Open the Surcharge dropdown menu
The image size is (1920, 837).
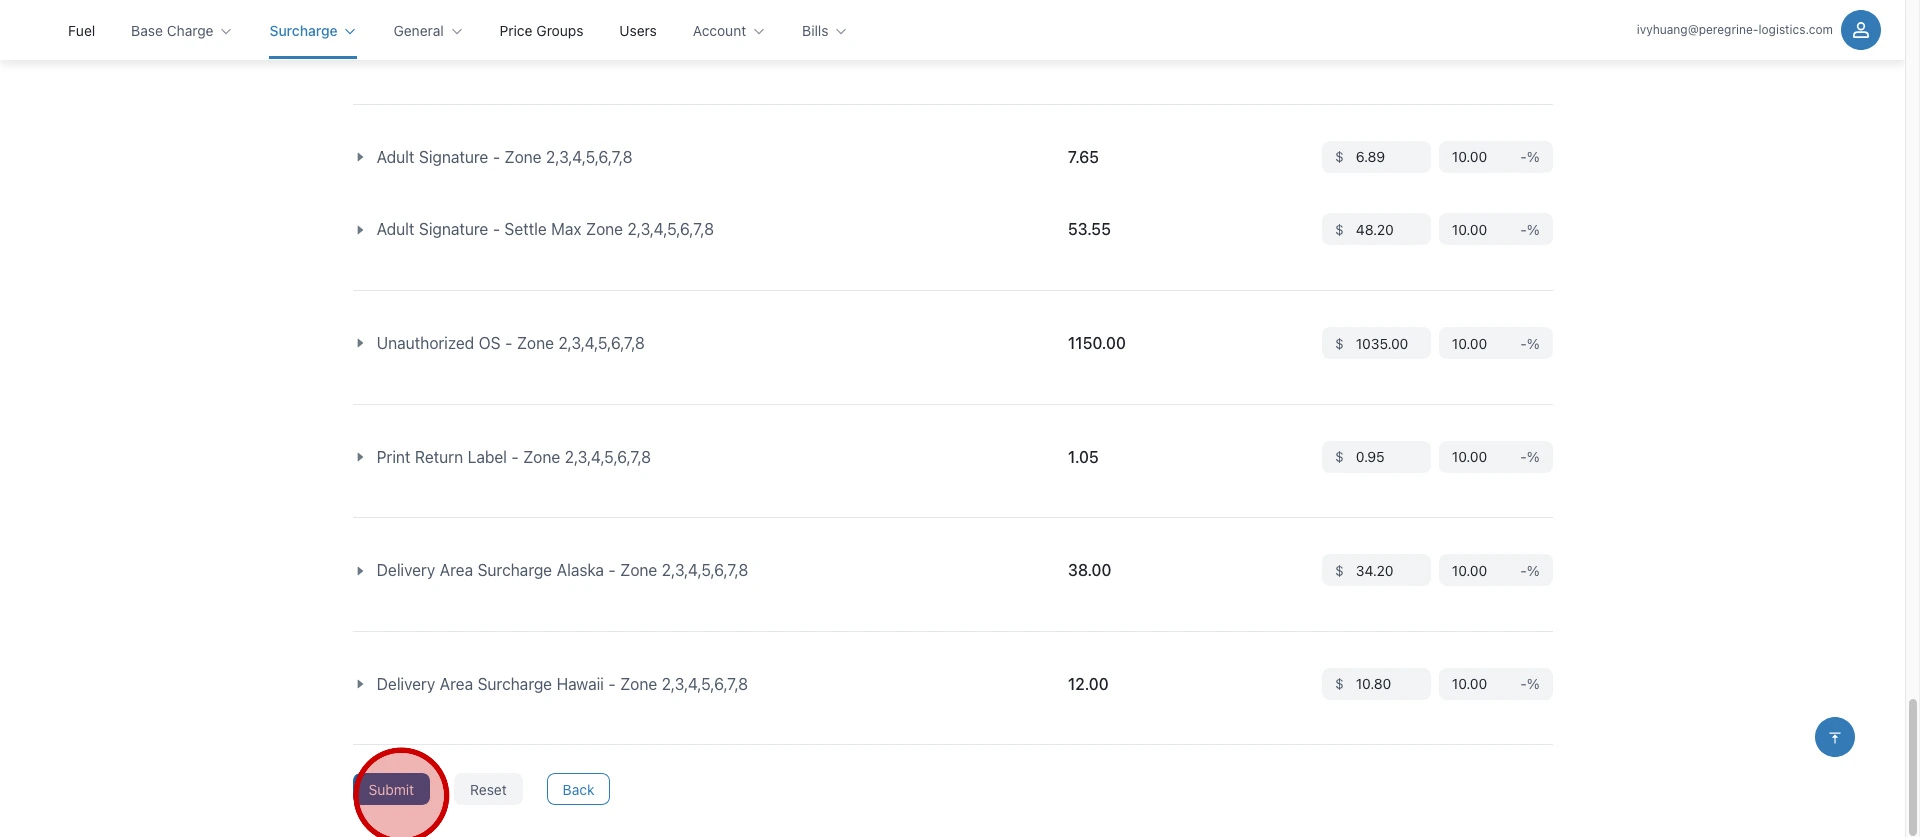tap(312, 31)
